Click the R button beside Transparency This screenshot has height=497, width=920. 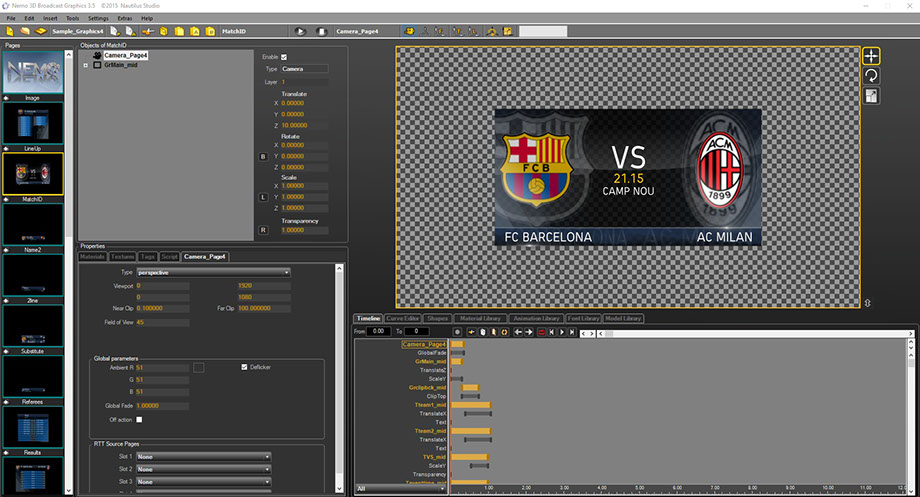pos(263,230)
